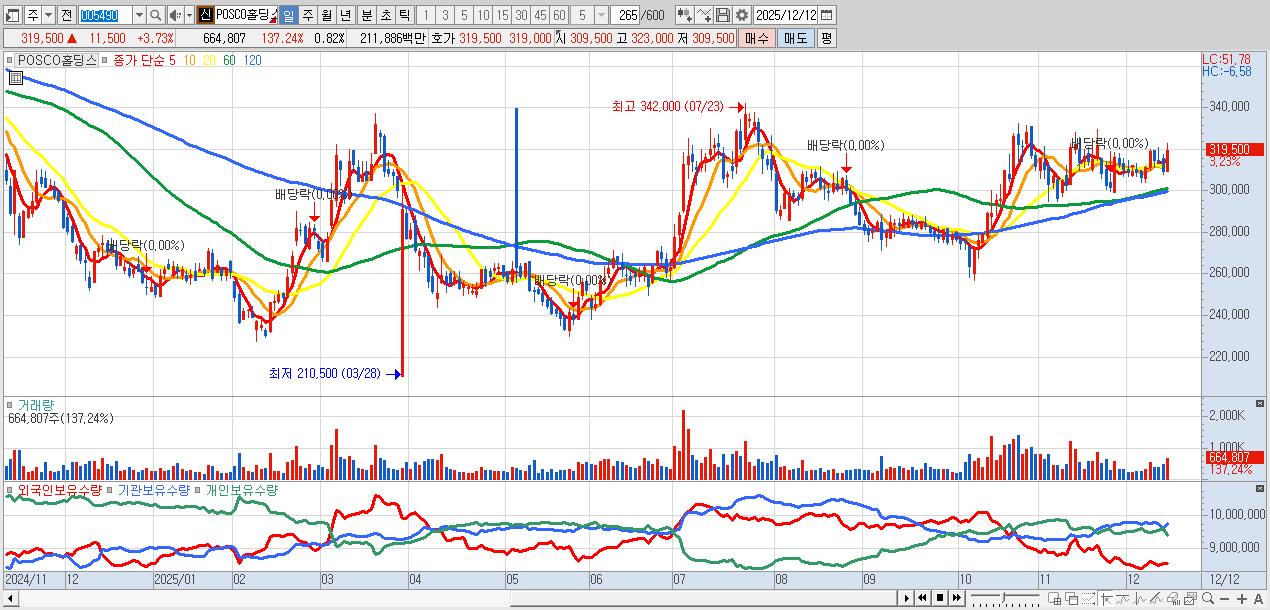The width and height of the screenshot is (1270, 610).
Task: Click the bar count field showing 265
Action: coord(625,15)
